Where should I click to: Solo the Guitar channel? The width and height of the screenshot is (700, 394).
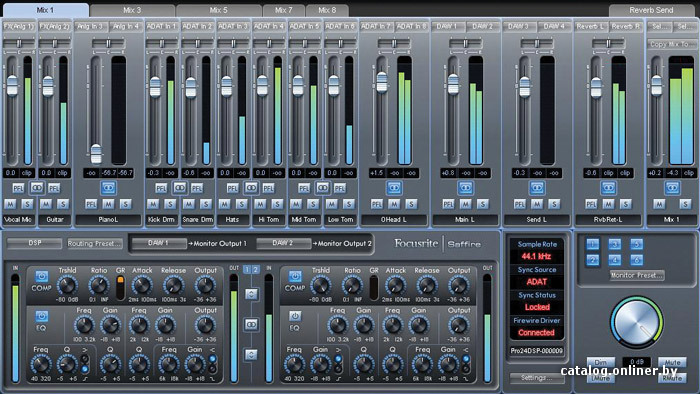pyautogui.click(x=63, y=204)
